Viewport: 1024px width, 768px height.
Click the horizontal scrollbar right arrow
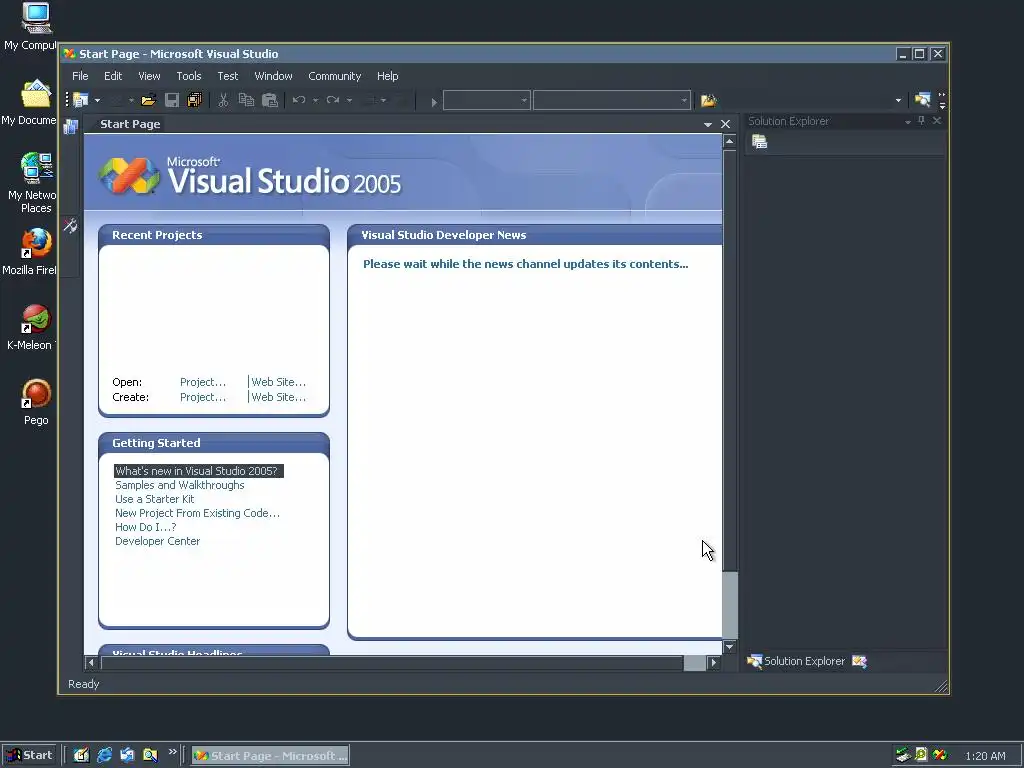click(713, 663)
